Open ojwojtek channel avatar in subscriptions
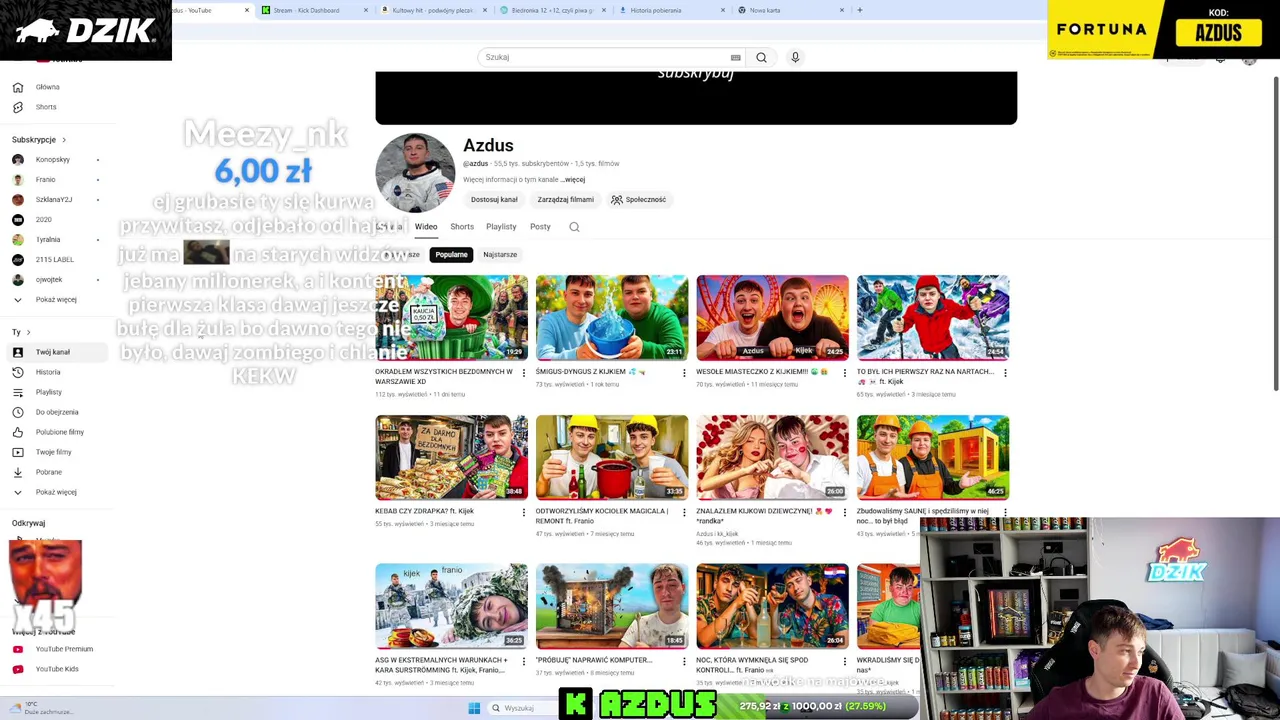The width and height of the screenshot is (1280, 720). (17, 280)
